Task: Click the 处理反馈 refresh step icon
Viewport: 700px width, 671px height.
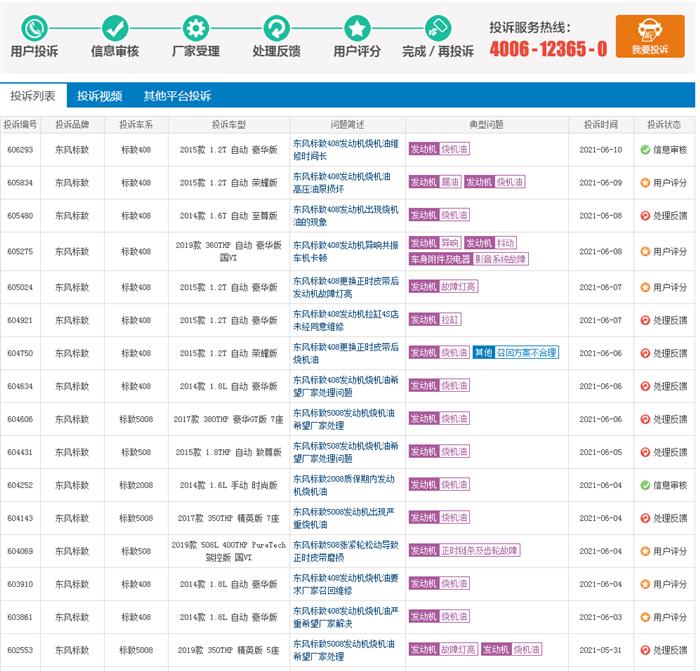Action: [276, 28]
